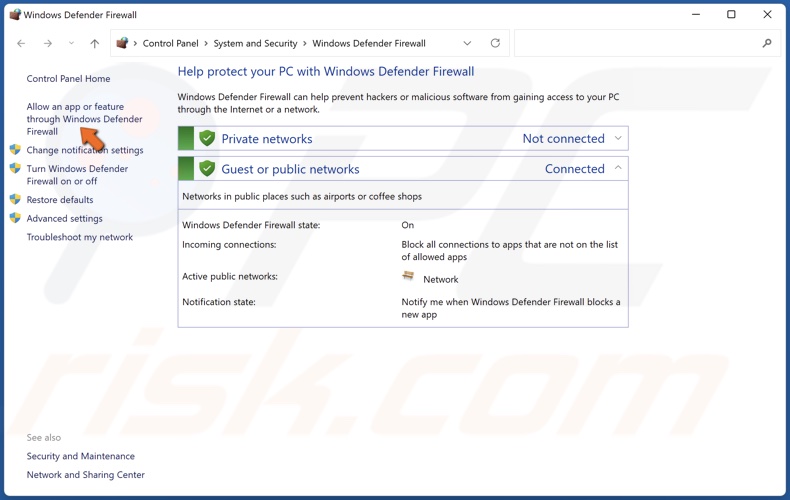Collapse the Guest or public networks section
The image size is (790, 500).
pyautogui.click(x=618, y=168)
